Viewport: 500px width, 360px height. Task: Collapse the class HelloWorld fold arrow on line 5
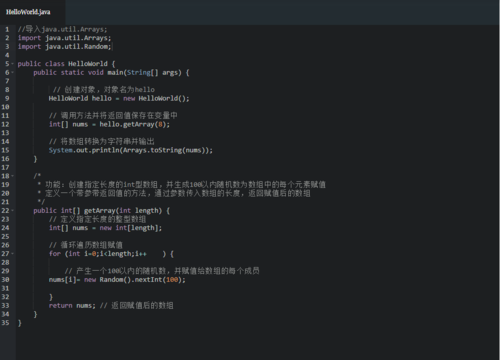[13, 64]
